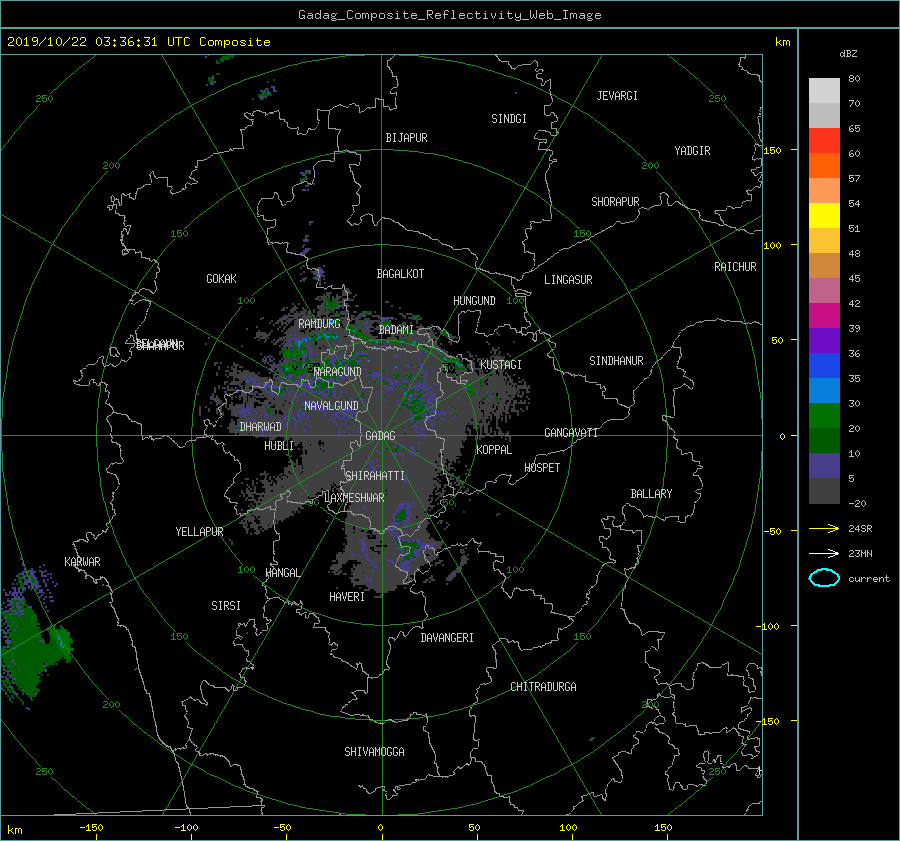Click the SINDHANUR city label
Image resolution: width=900 pixels, height=841 pixels.
616,361
